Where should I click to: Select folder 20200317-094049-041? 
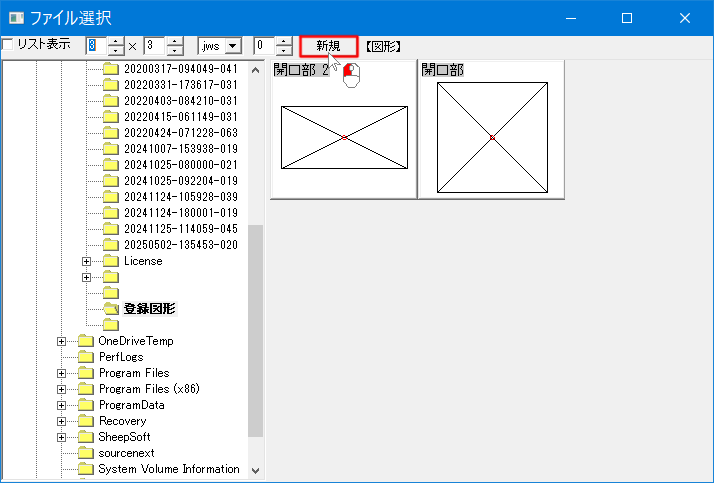coord(181,69)
